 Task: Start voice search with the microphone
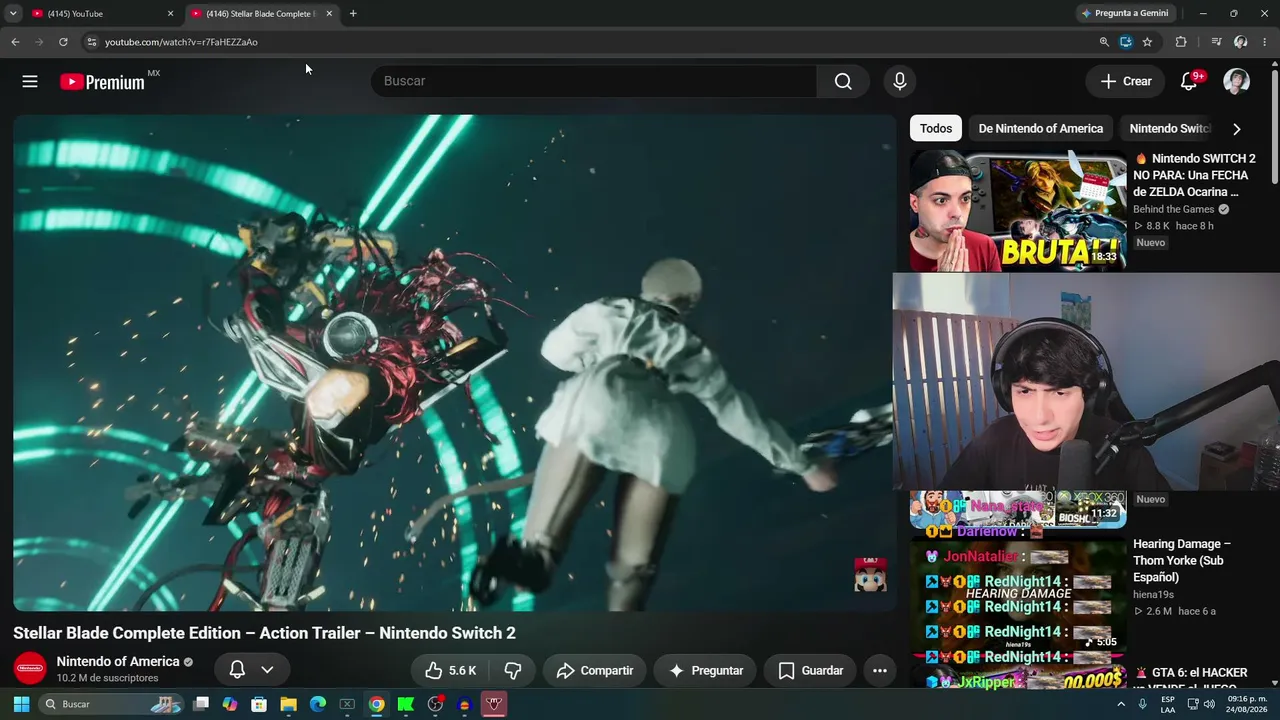(900, 81)
